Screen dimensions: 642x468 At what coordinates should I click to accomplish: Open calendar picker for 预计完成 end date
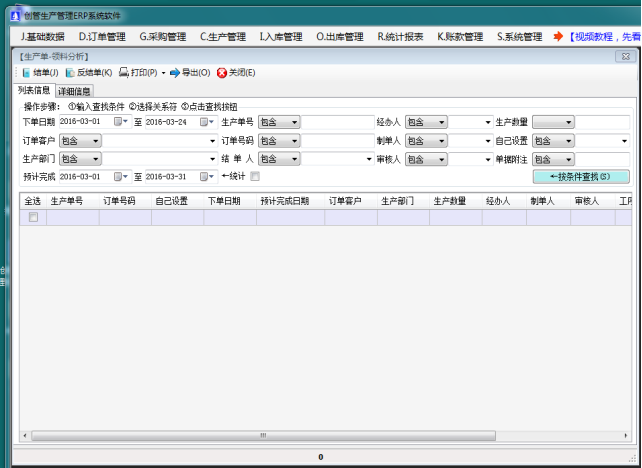click(x=211, y=176)
